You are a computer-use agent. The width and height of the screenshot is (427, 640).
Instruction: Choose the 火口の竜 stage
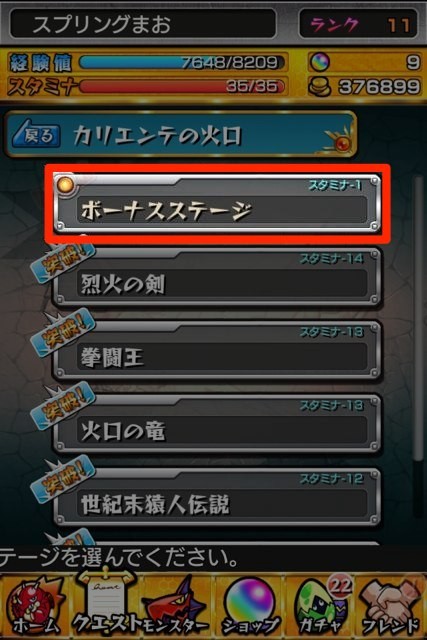point(217,424)
